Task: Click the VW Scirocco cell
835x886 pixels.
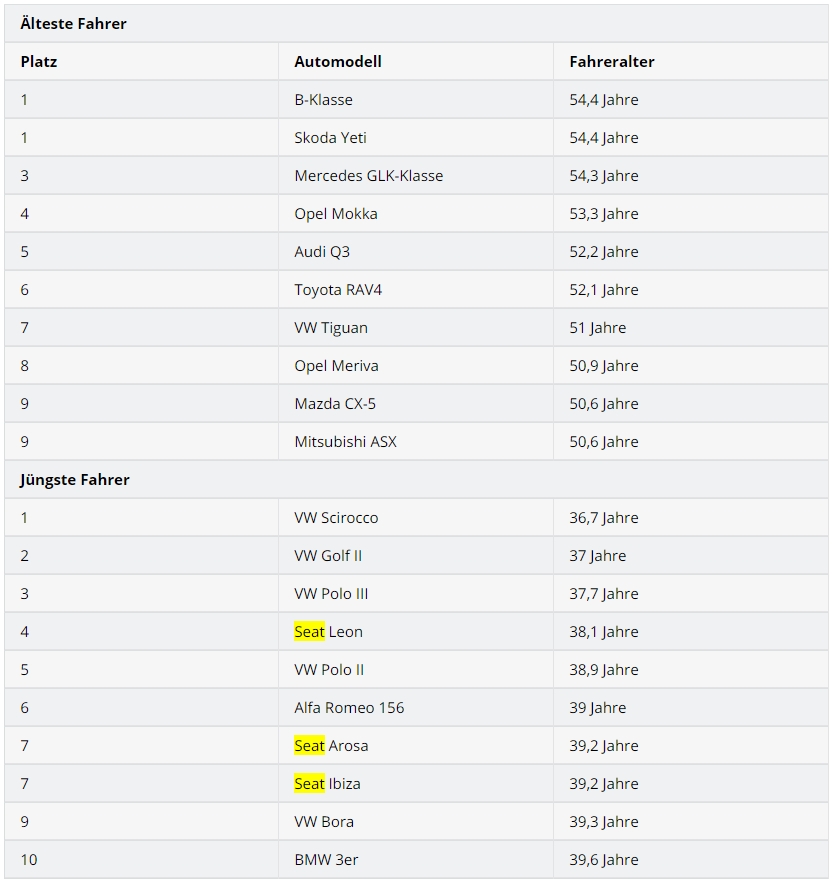Action: point(336,518)
